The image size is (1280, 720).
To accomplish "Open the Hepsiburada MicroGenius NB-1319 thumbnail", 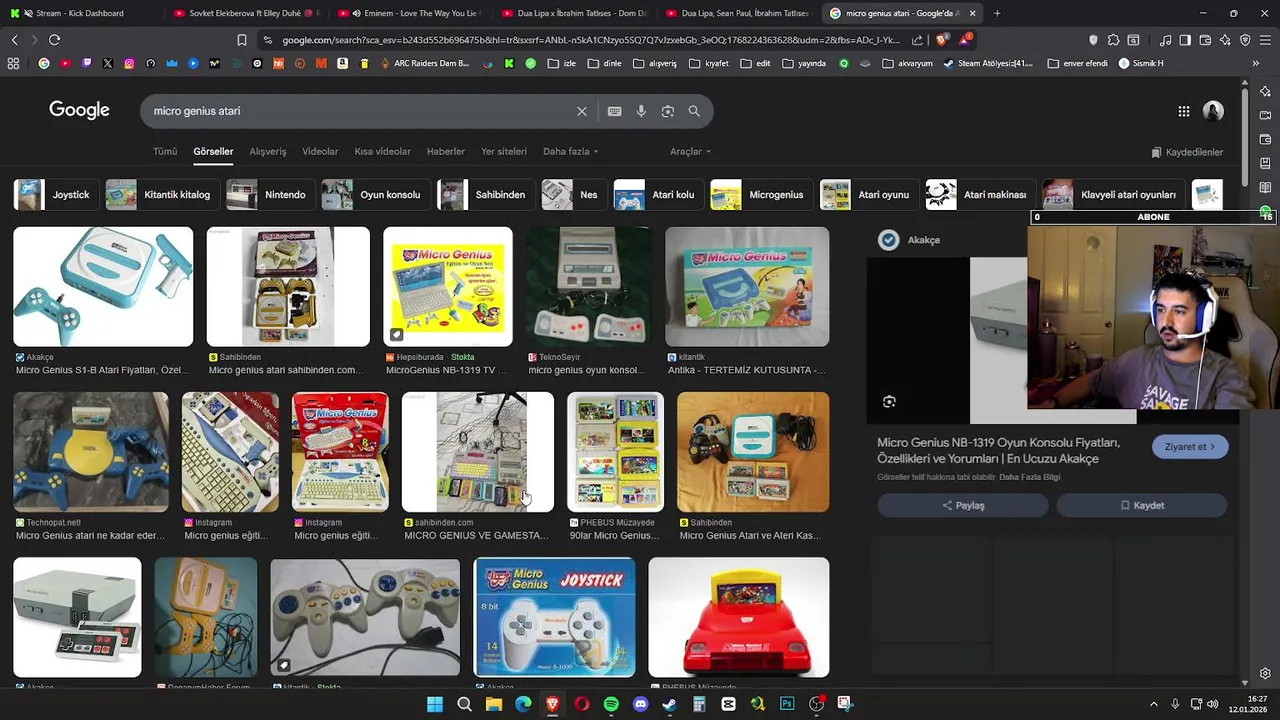I will 448,287.
